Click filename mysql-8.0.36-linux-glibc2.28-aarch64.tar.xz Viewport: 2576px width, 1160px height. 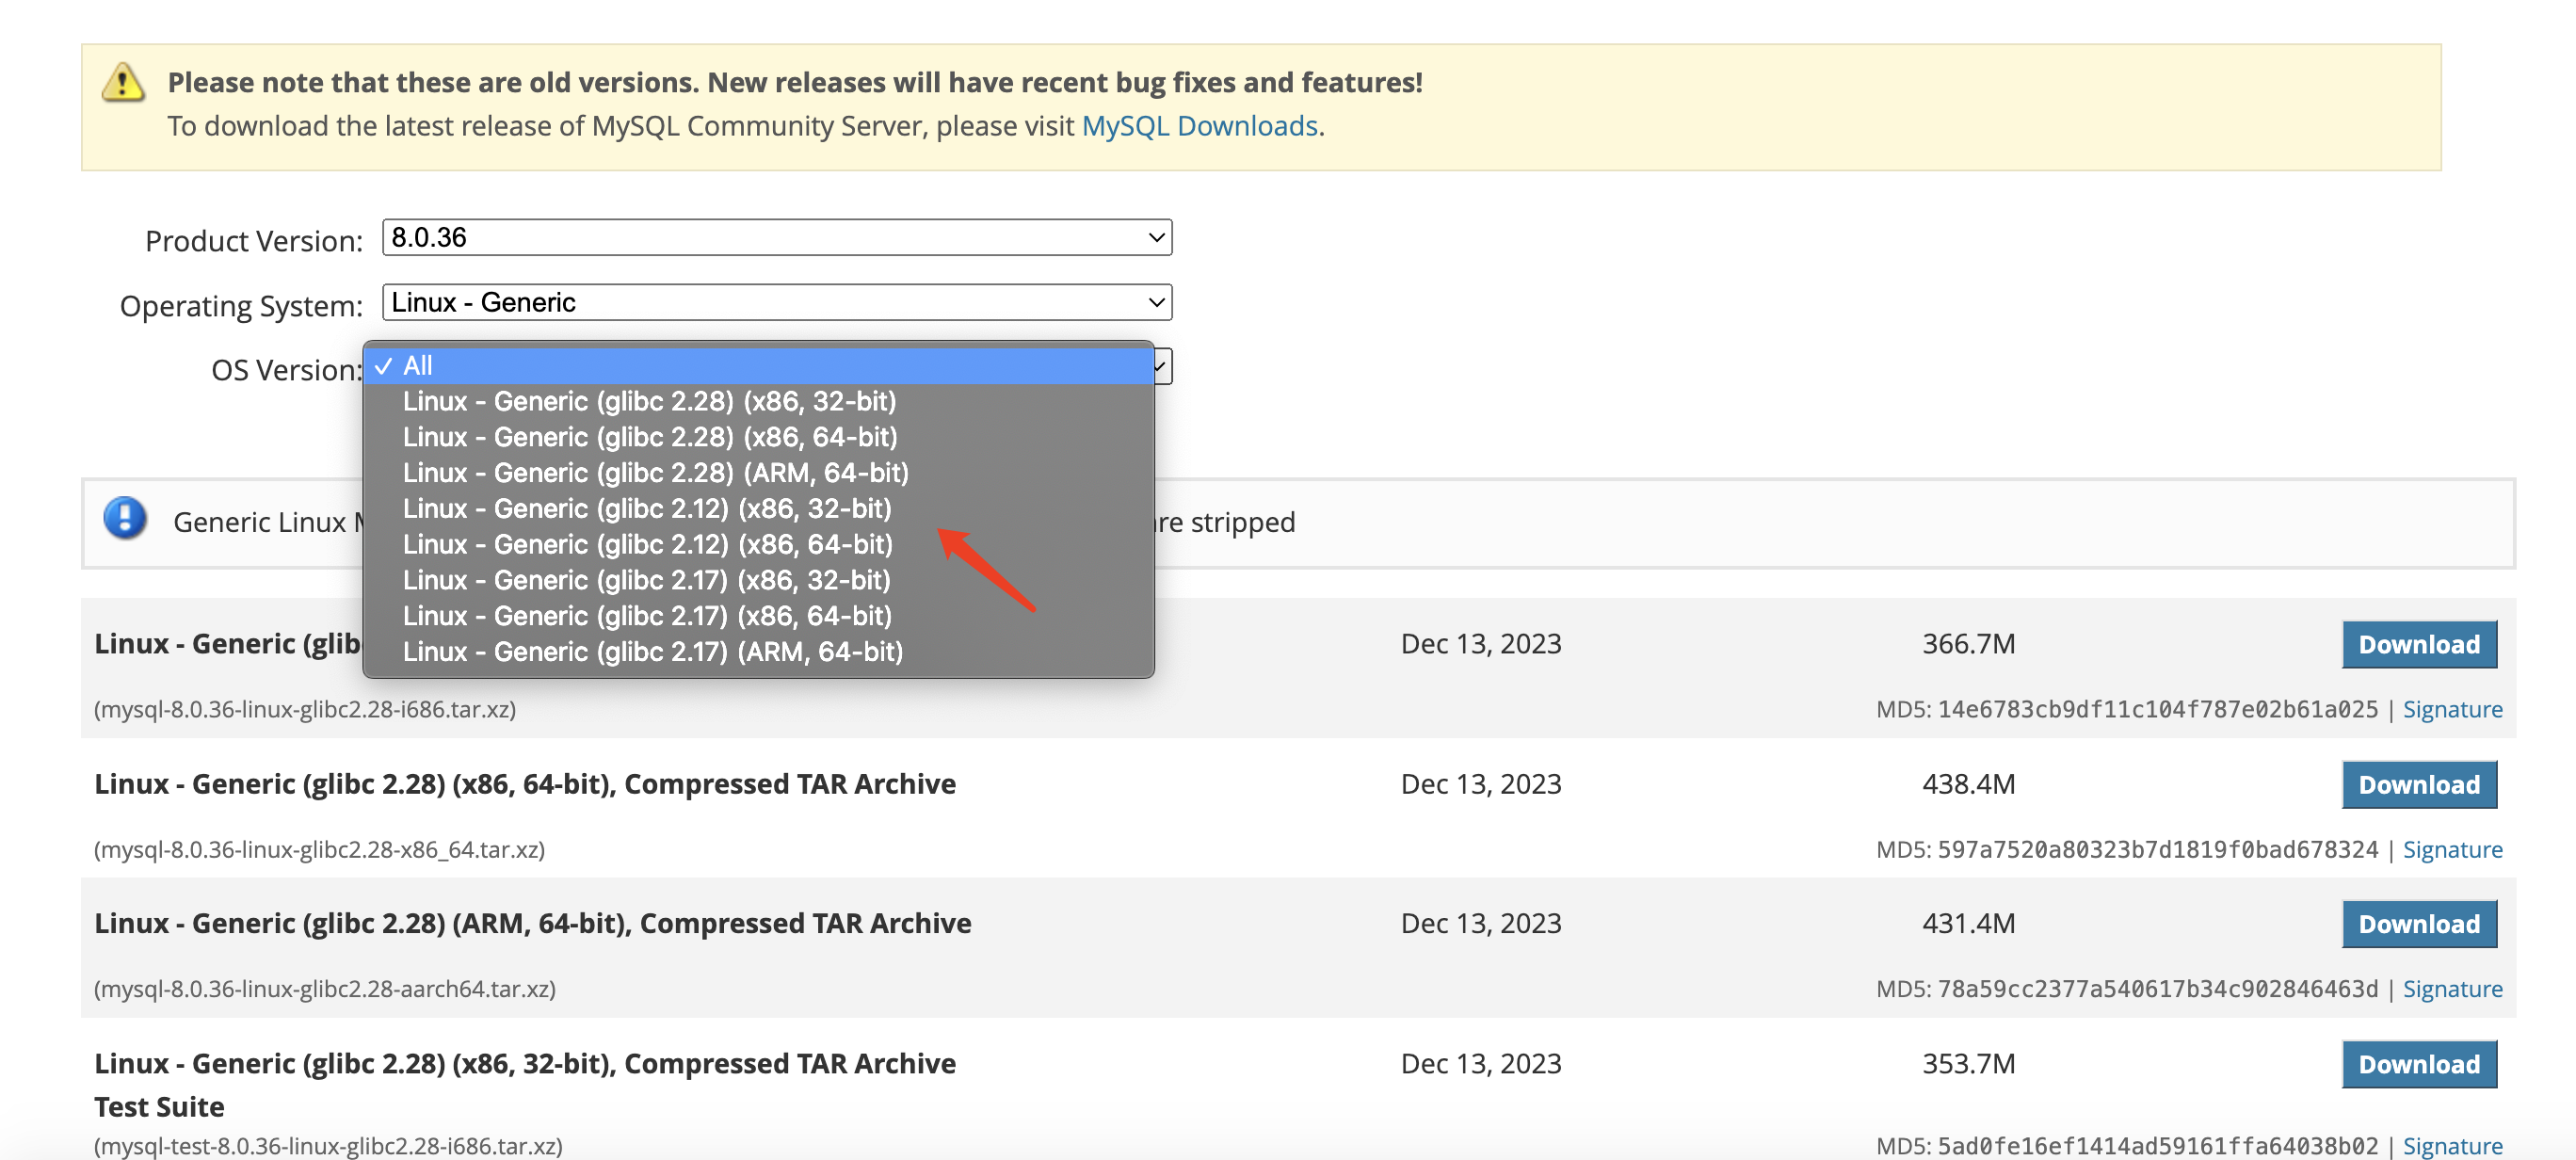point(325,988)
